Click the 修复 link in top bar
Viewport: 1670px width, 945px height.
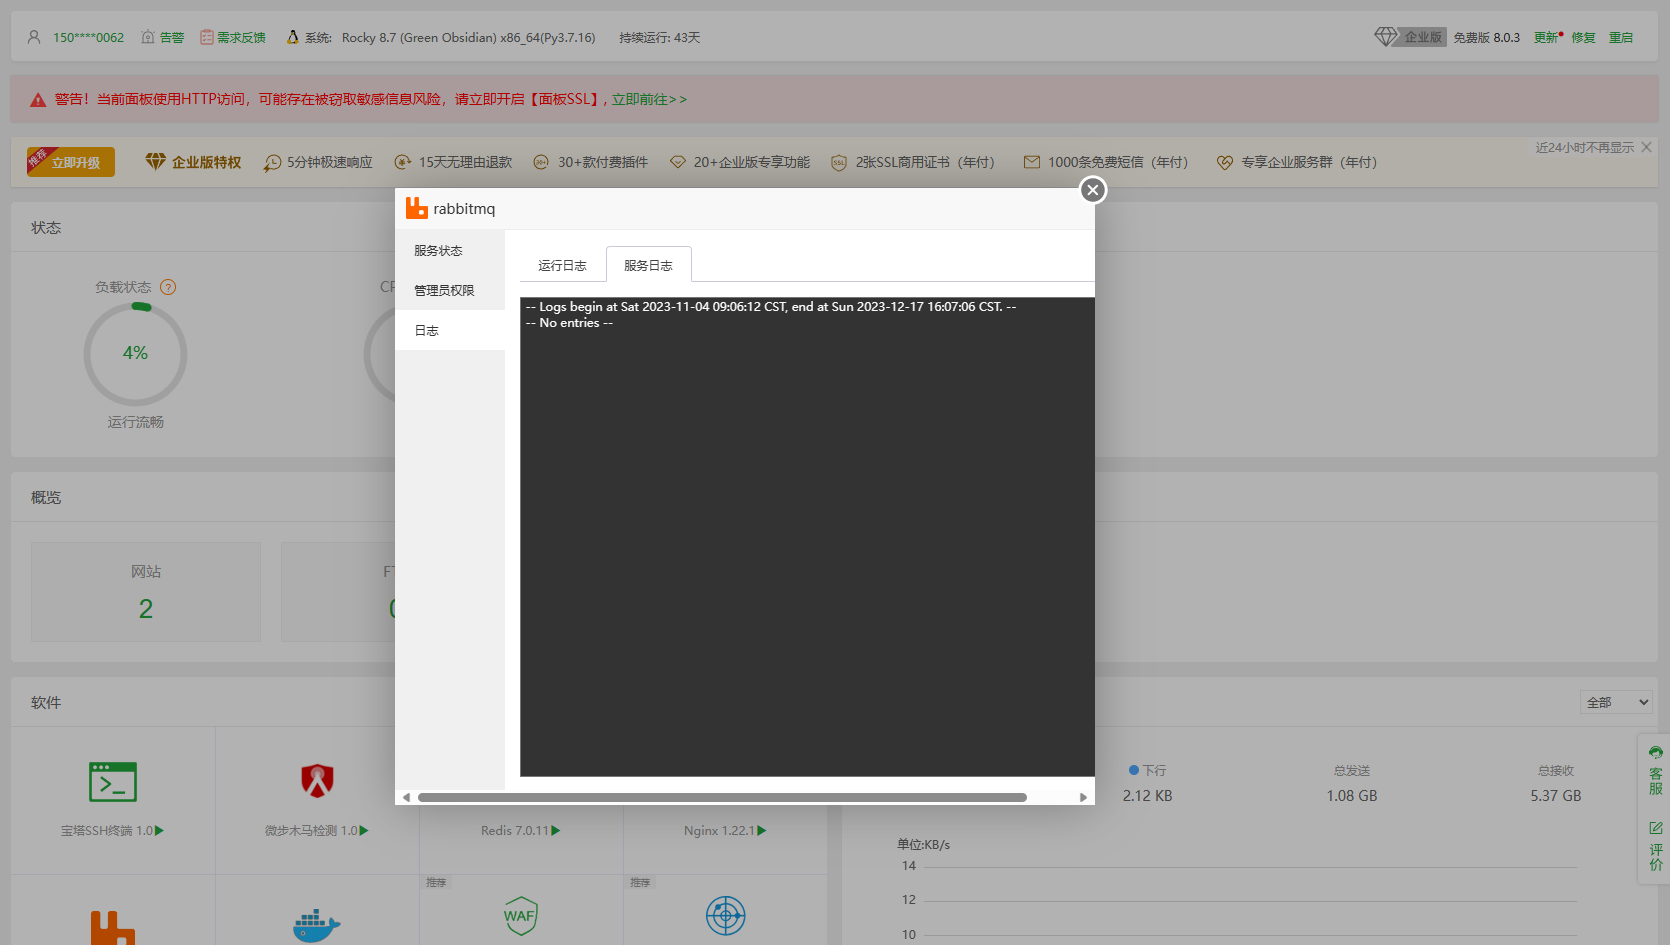click(1583, 37)
